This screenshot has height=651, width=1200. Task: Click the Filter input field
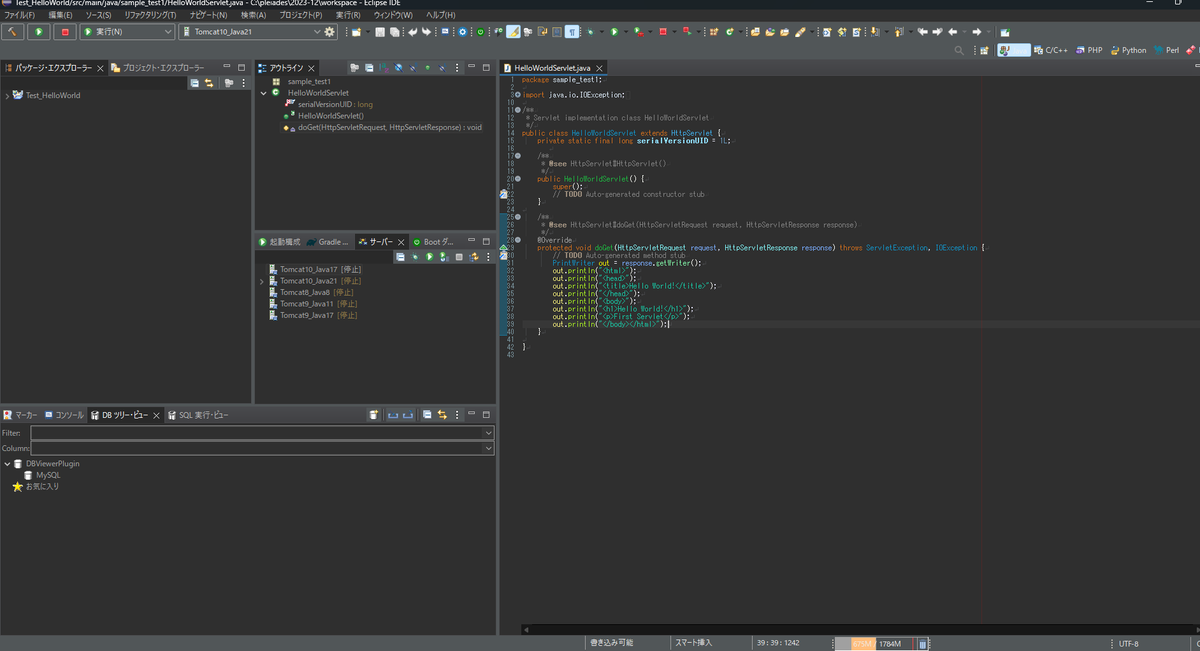[x=262, y=433]
